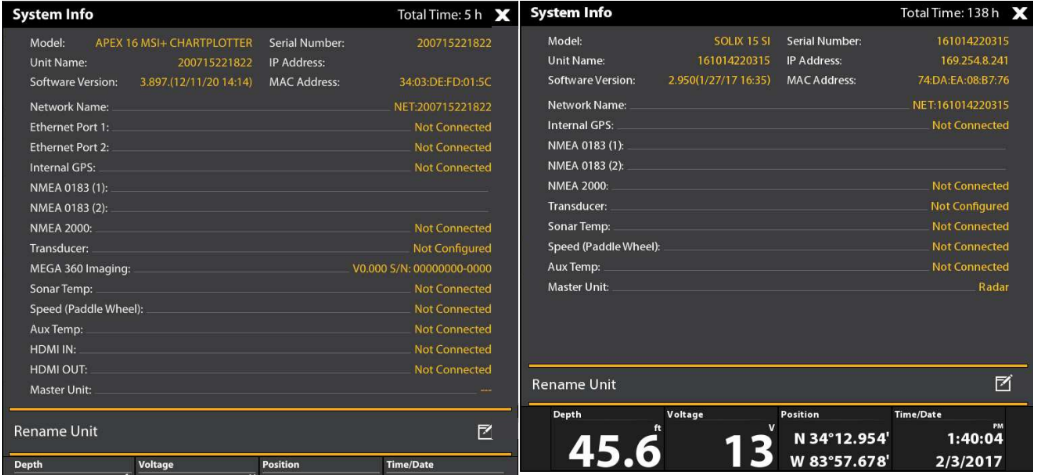Select Sonar Temp row in APEX panel
This screenshot has width=1037, height=475.
click(x=261, y=289)
